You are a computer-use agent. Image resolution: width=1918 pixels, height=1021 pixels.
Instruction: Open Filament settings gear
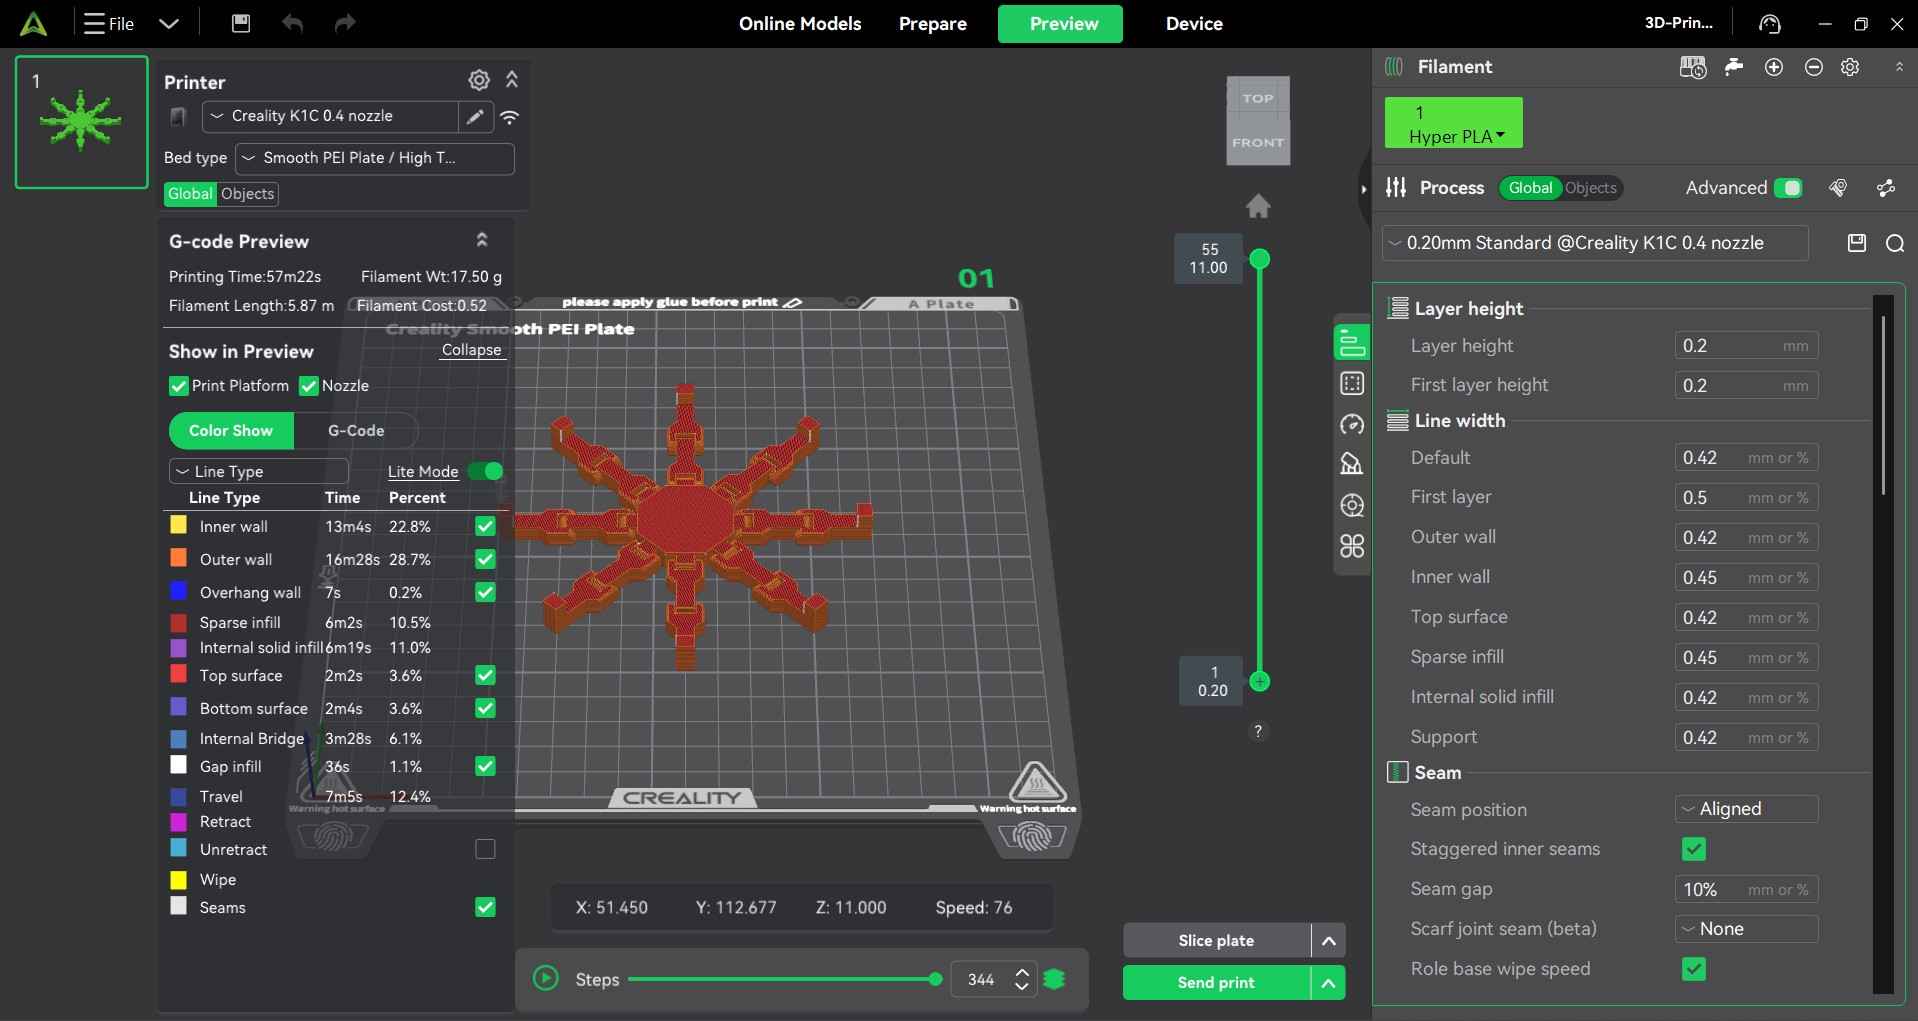pos(1851,67)
